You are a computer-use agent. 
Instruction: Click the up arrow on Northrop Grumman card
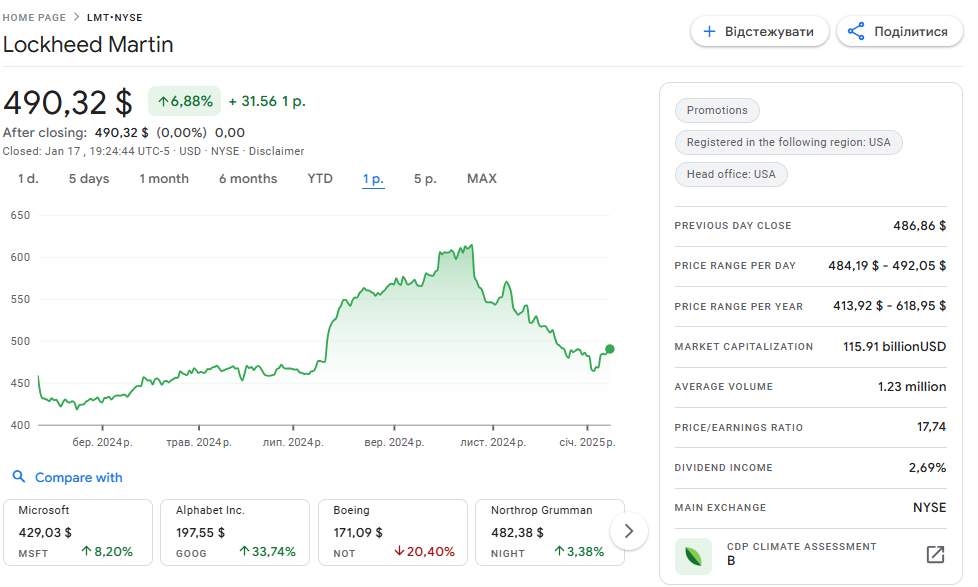(559, 551)
